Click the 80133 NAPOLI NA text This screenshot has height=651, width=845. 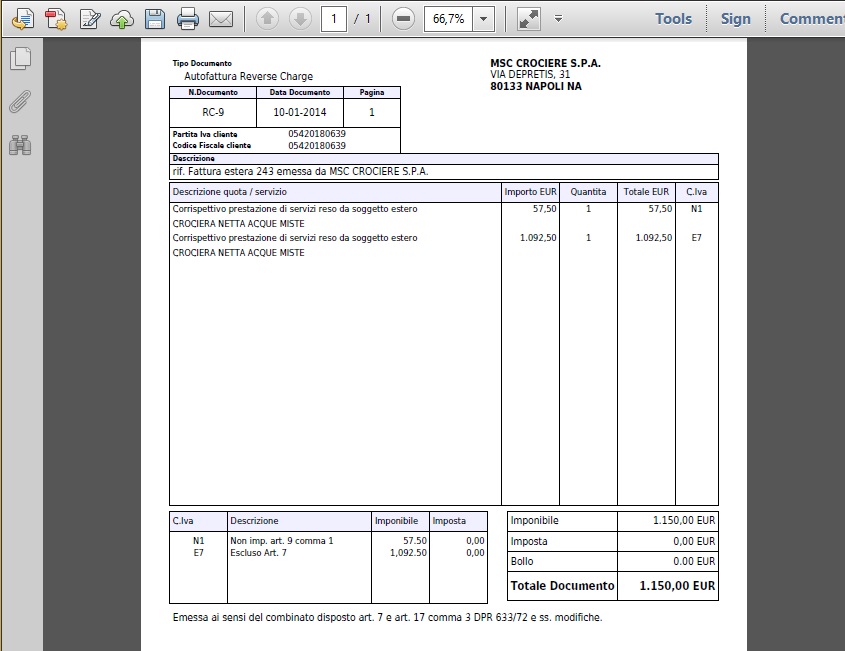tap(536, 86)
